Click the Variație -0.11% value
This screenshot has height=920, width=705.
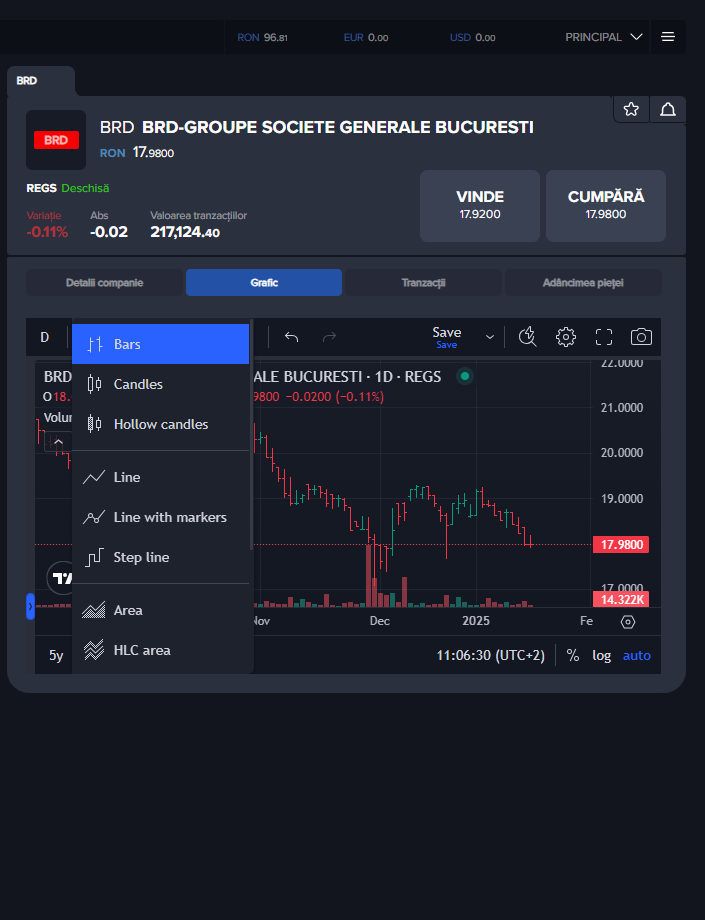47,232
